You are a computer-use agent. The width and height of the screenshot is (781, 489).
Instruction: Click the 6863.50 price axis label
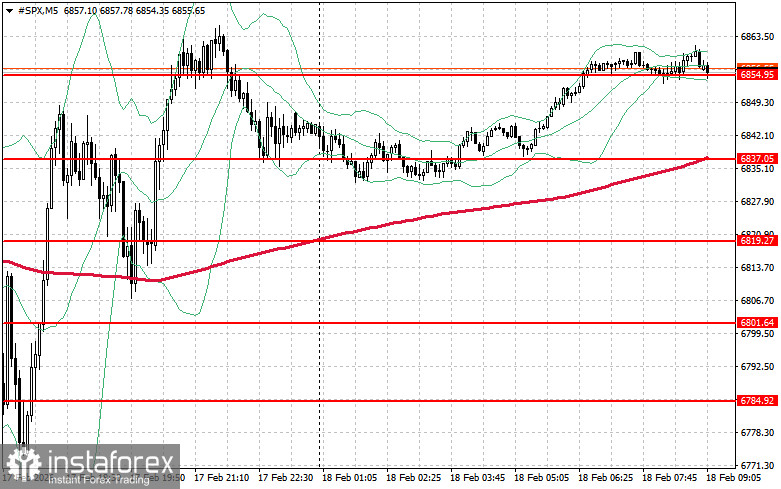point(758,37)
